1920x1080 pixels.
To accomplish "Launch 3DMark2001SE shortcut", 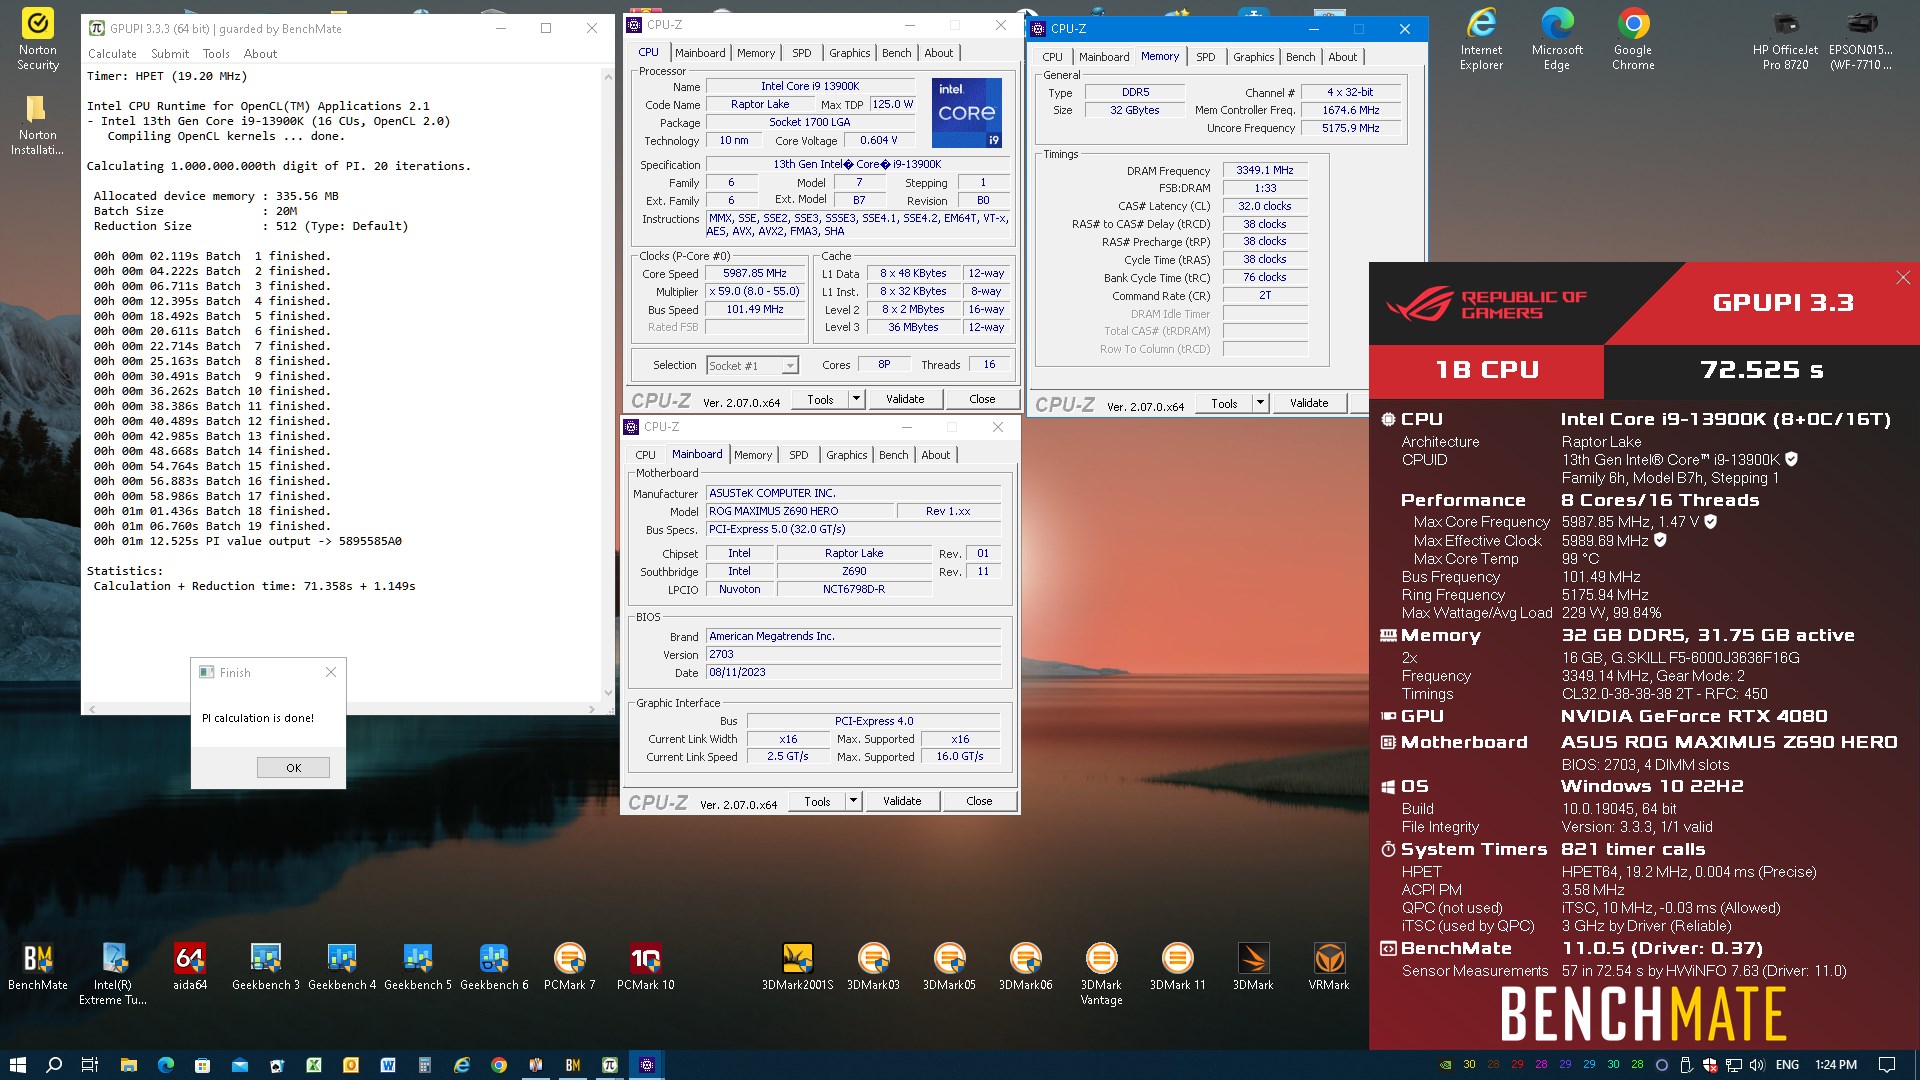I will tap(798, 967).
